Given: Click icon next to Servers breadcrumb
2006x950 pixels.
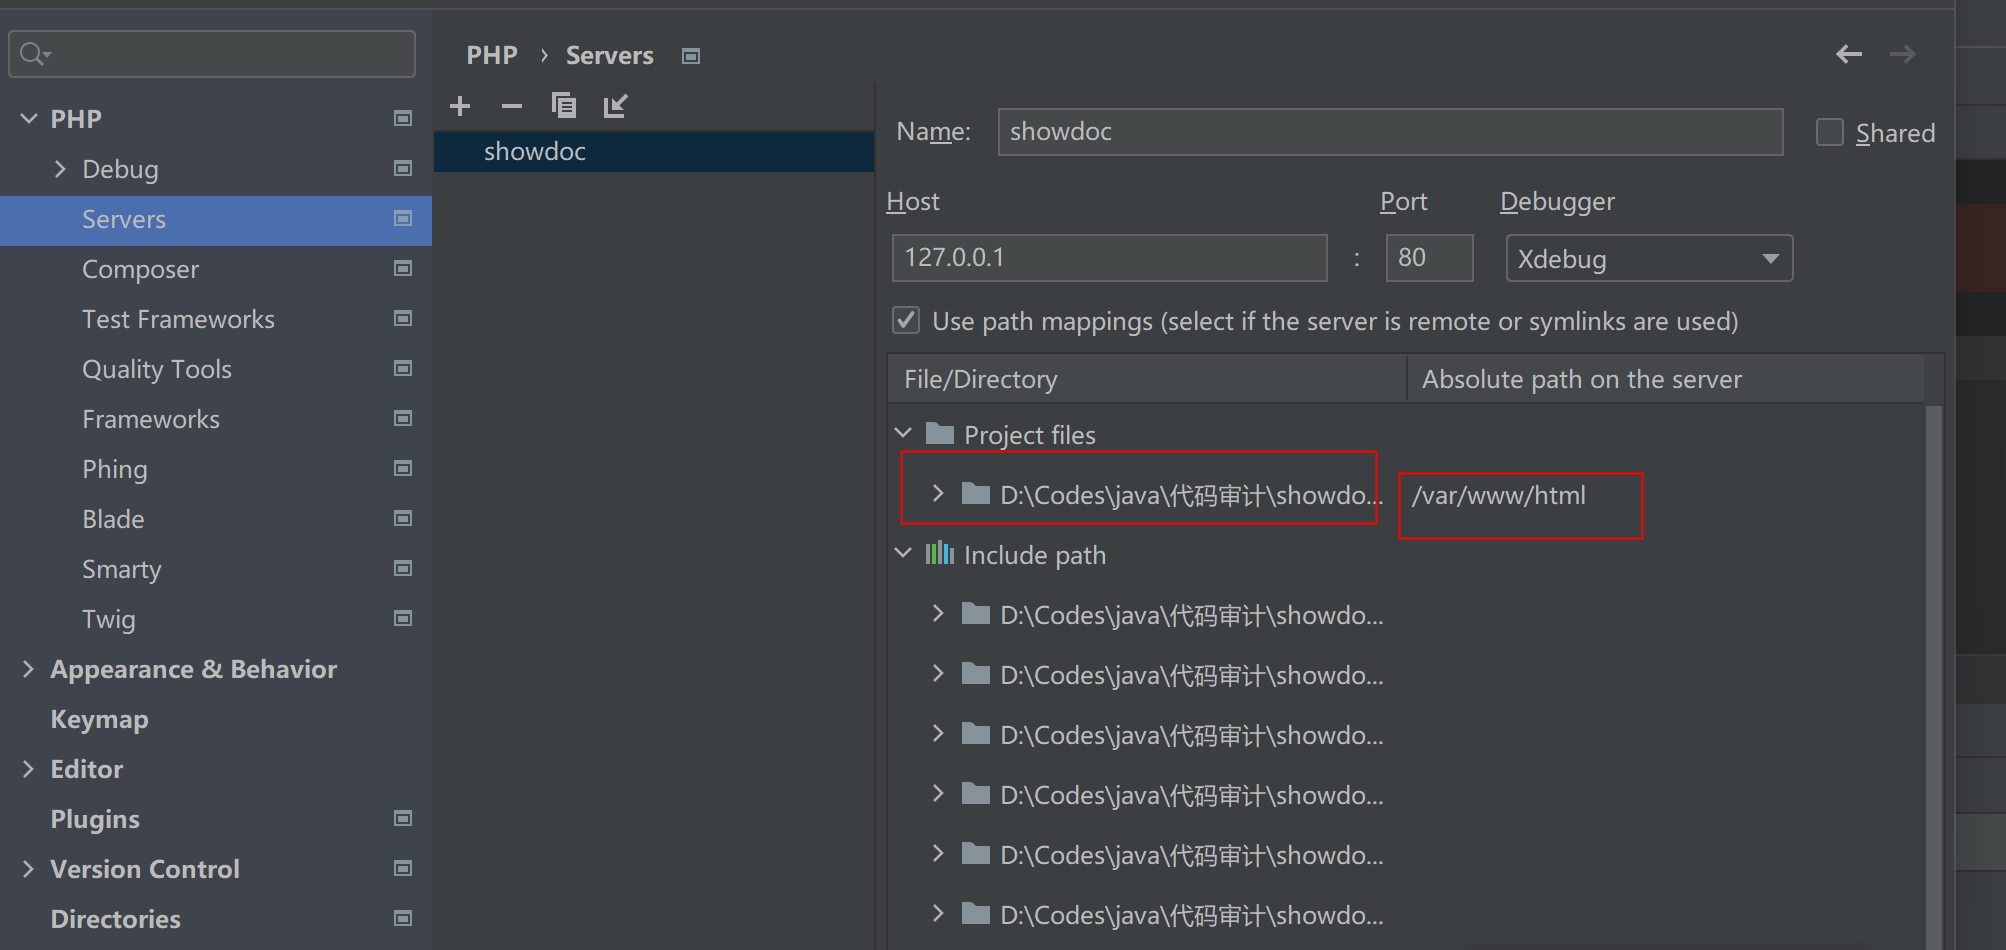Looking at the screenshot, I should point(691,56).
